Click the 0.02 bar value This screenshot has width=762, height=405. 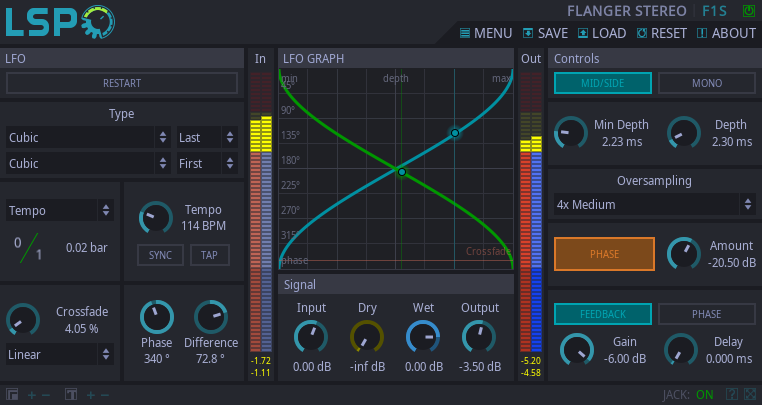pos(87,247)
